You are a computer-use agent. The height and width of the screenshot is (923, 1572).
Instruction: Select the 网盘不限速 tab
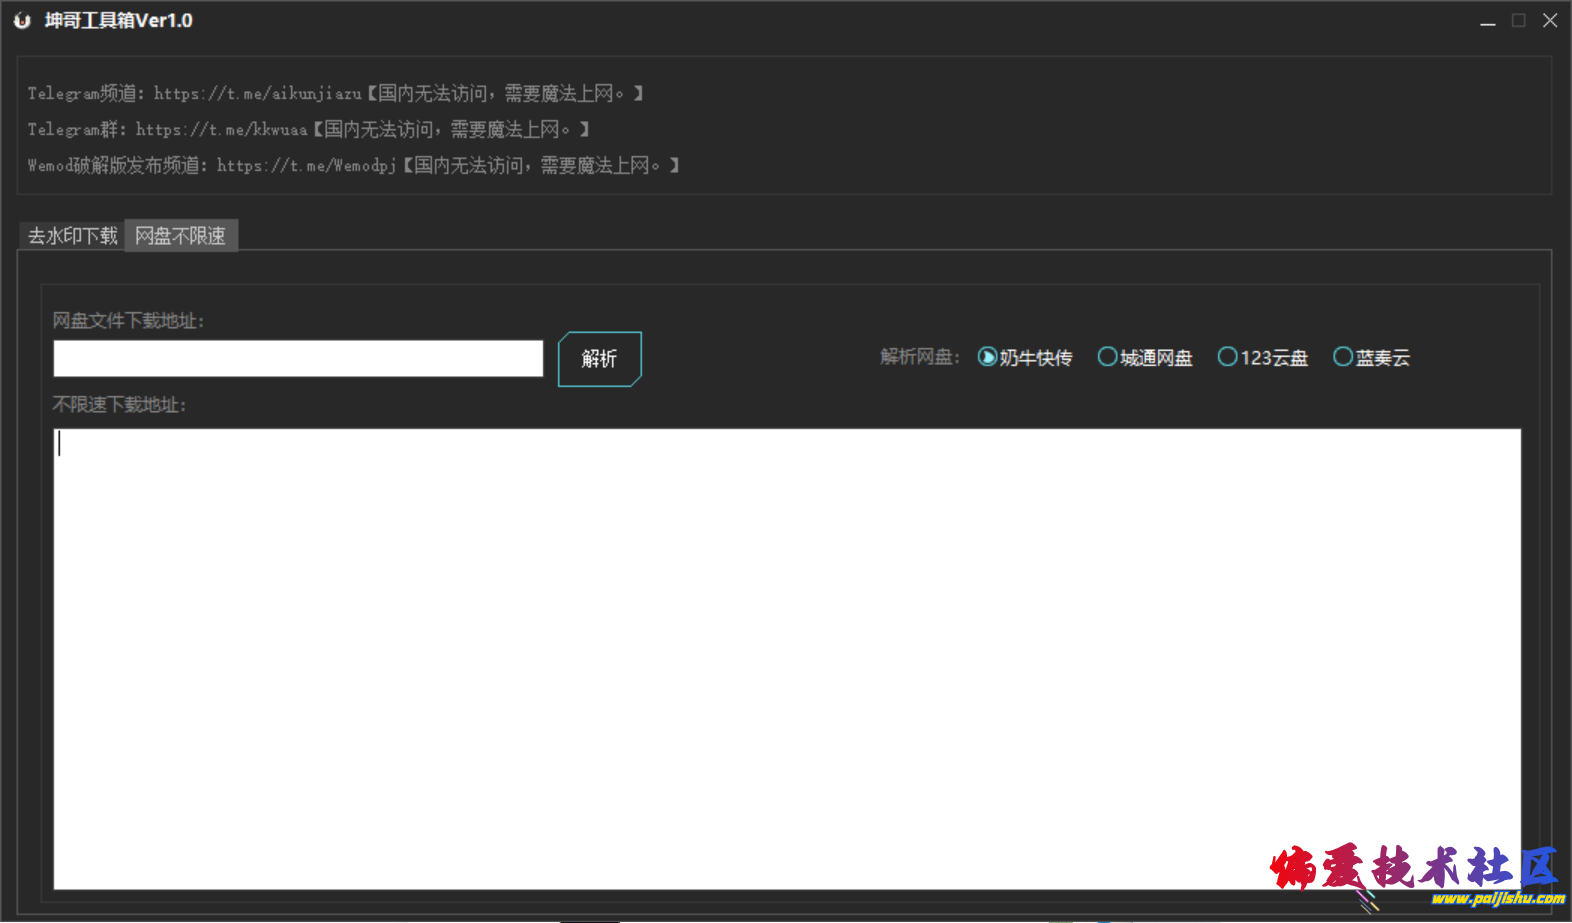(x=181, y=236)
